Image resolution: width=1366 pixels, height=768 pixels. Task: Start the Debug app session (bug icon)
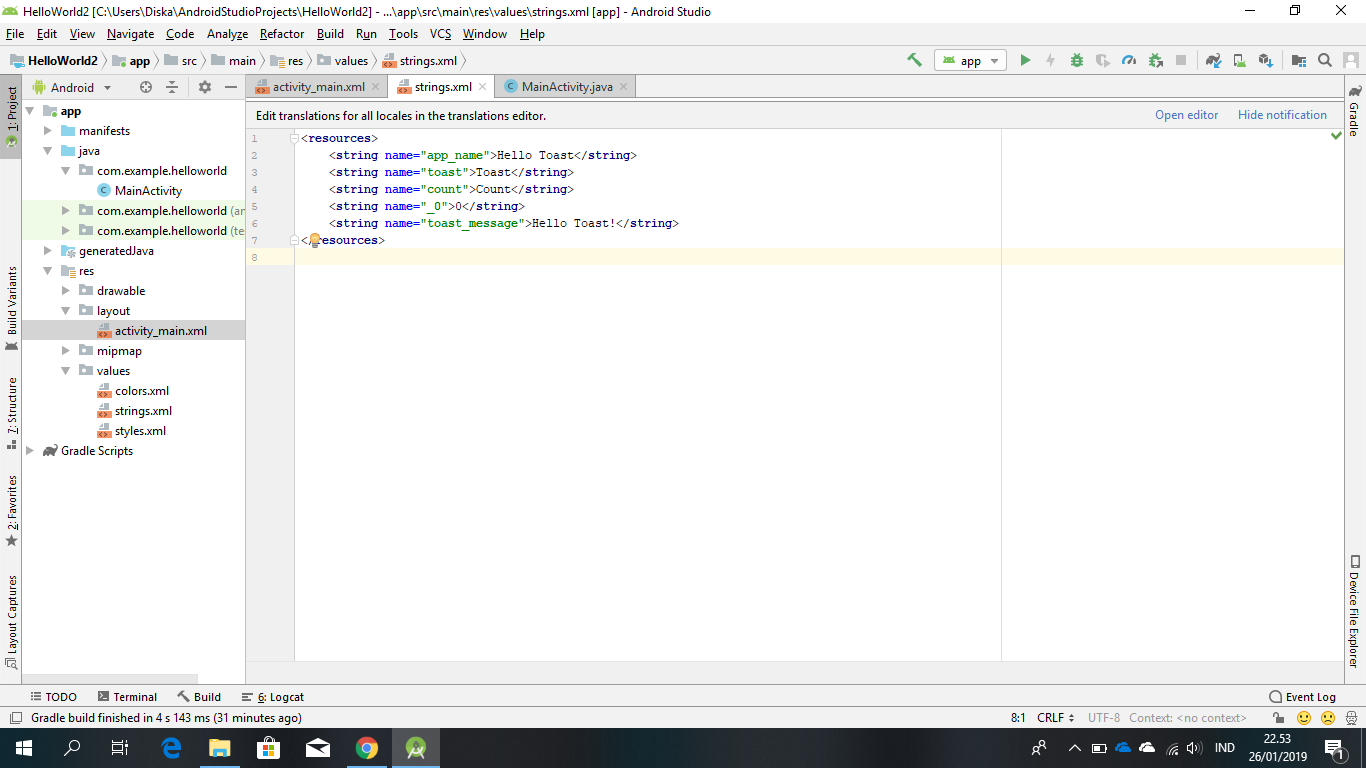[1076, 60]
